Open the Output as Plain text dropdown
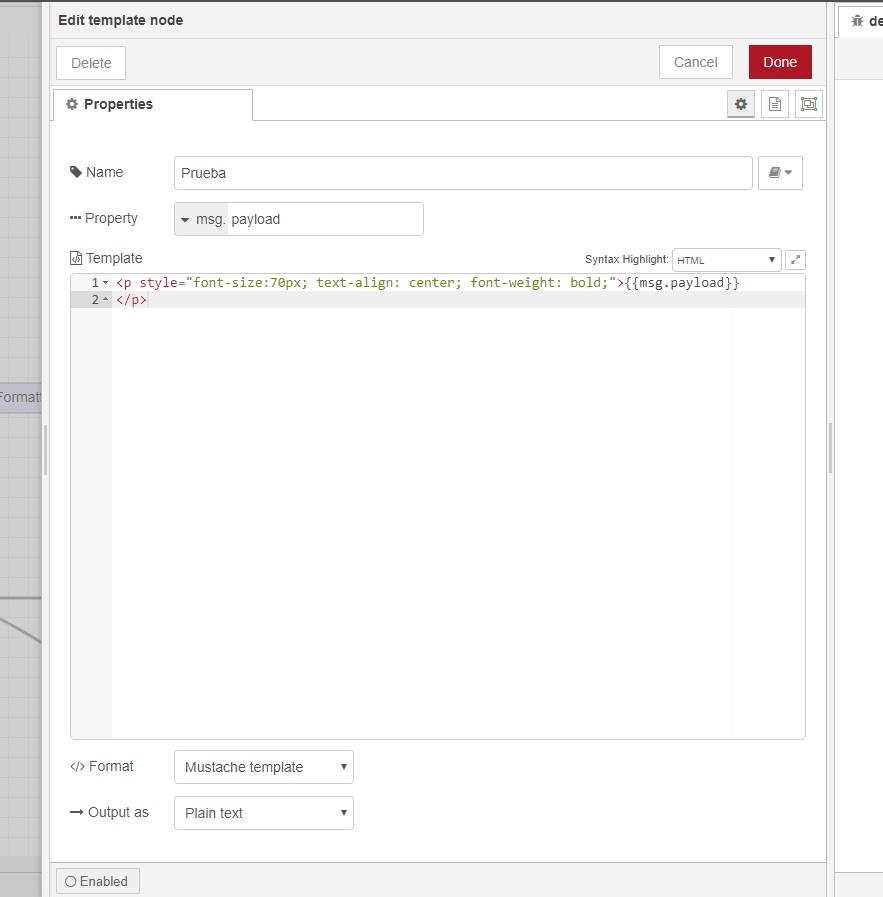The height and width of the screenshot is (897, 883). point(264,813)
